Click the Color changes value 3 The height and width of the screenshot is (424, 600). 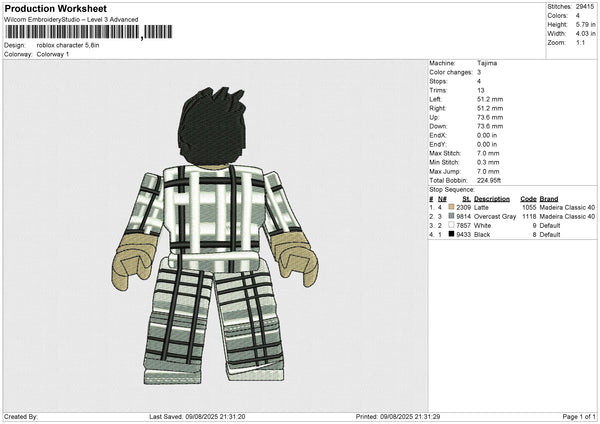pyautogui.click(x=479, y=72)
